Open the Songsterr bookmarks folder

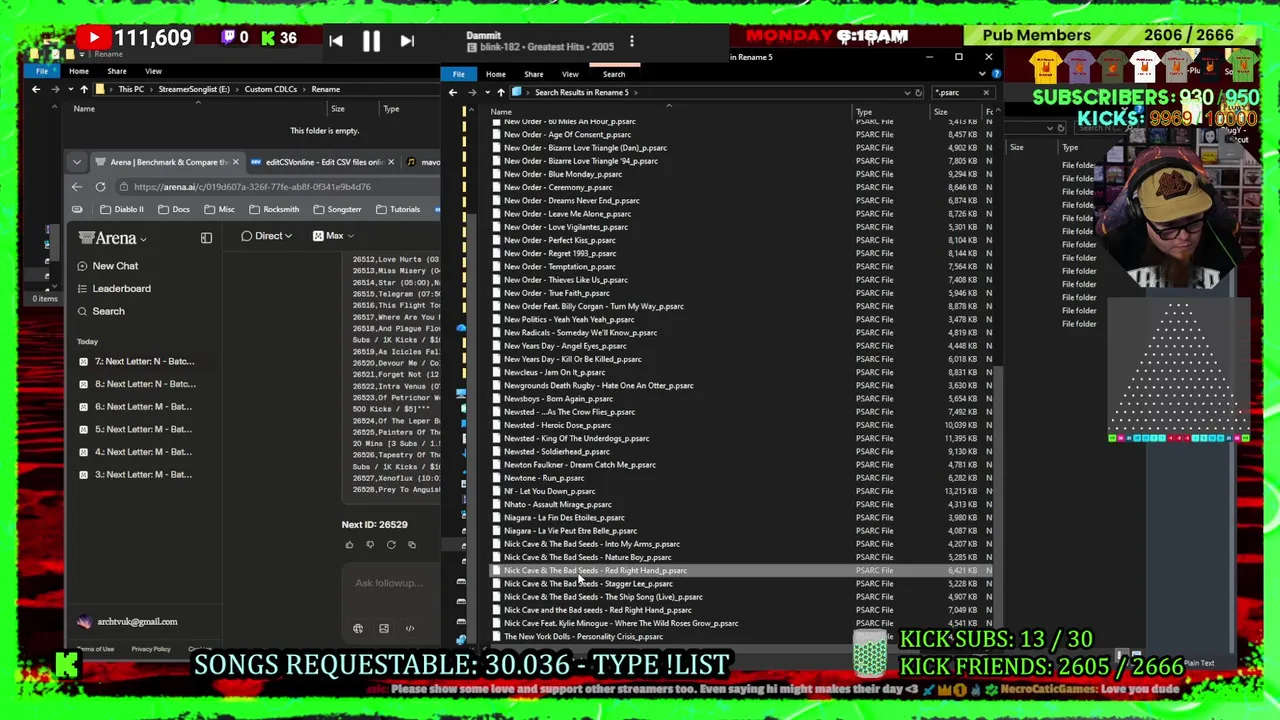337,209
